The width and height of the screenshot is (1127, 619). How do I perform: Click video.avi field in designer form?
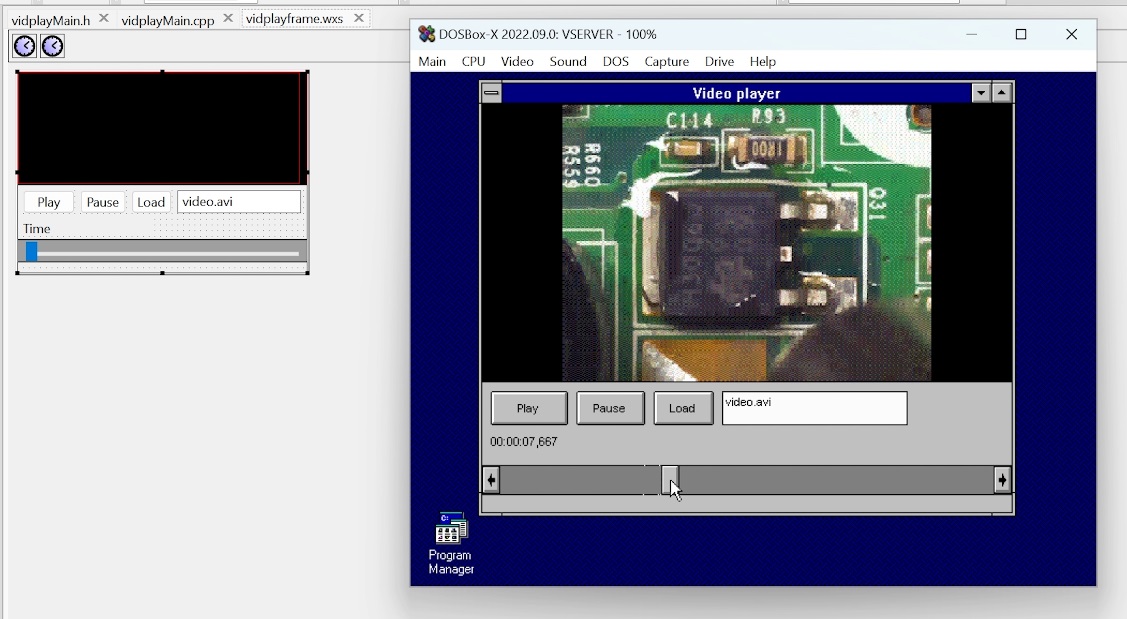[x=239, y=201]
